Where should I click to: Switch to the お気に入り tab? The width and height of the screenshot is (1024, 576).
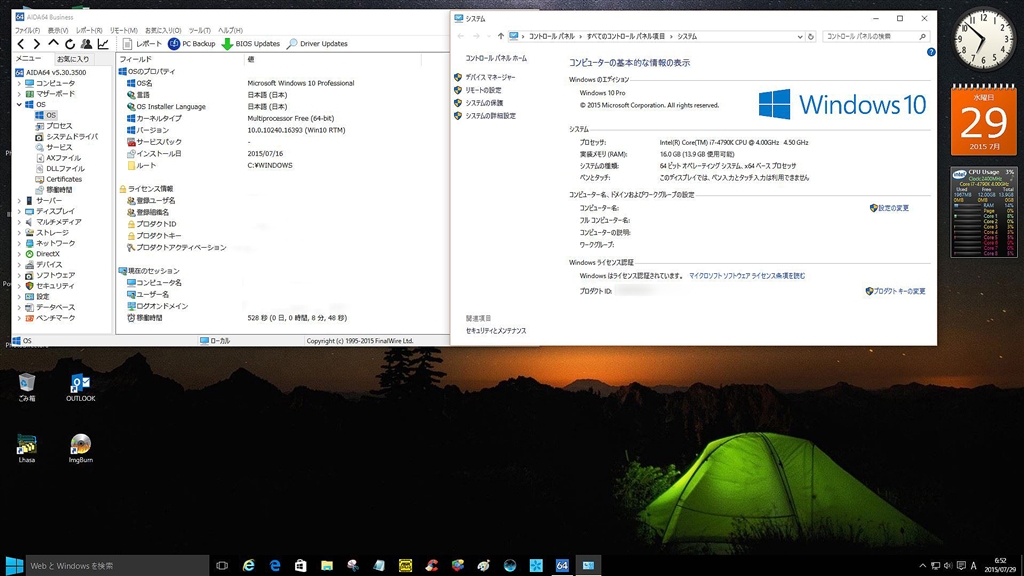coord(72,59)
